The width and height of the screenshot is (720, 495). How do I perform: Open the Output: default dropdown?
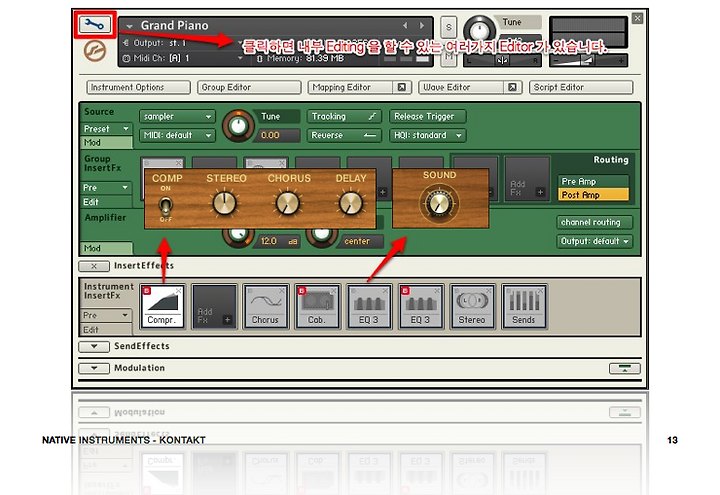coord(595,241)
